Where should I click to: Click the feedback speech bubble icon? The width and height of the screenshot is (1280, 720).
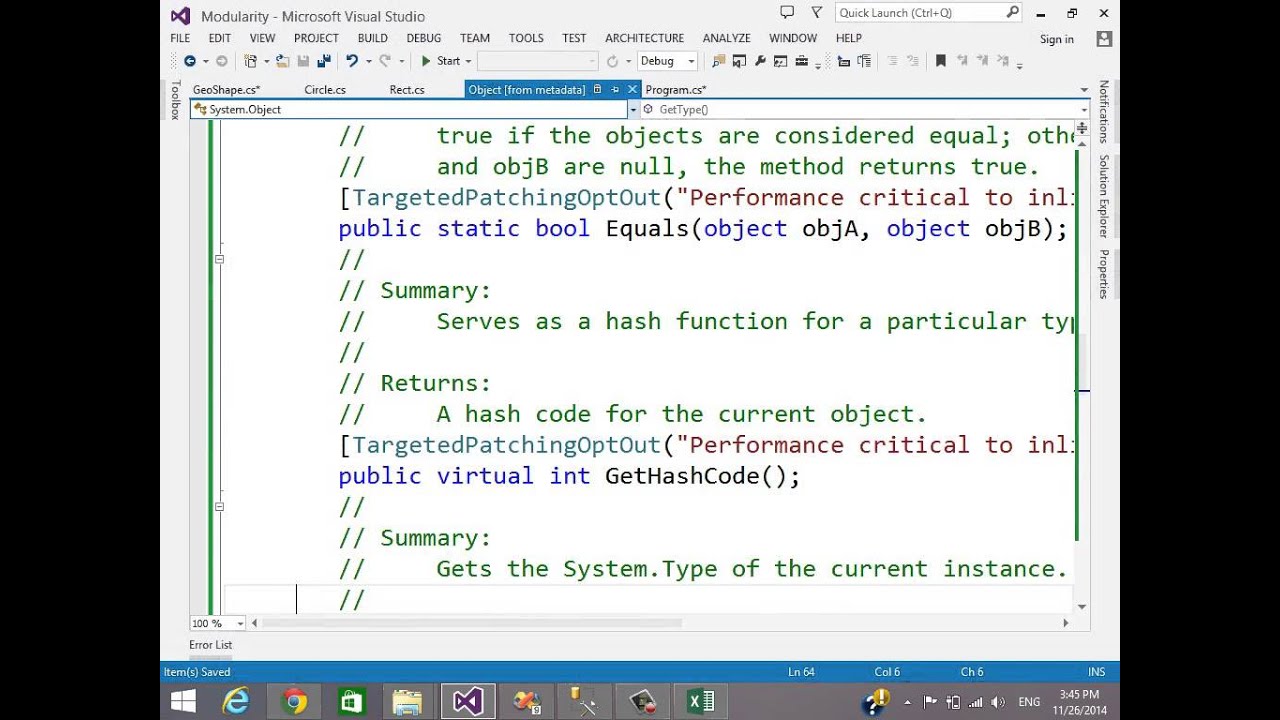point(787,12)
